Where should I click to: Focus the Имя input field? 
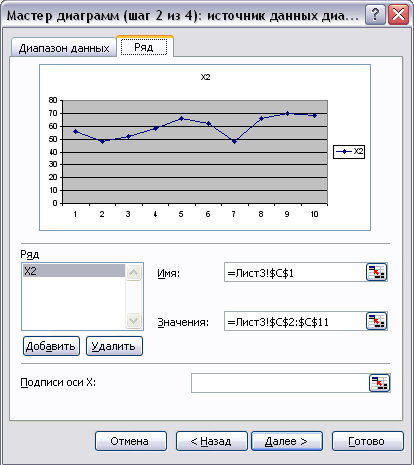pyautogui.click(x=295, y=272)
